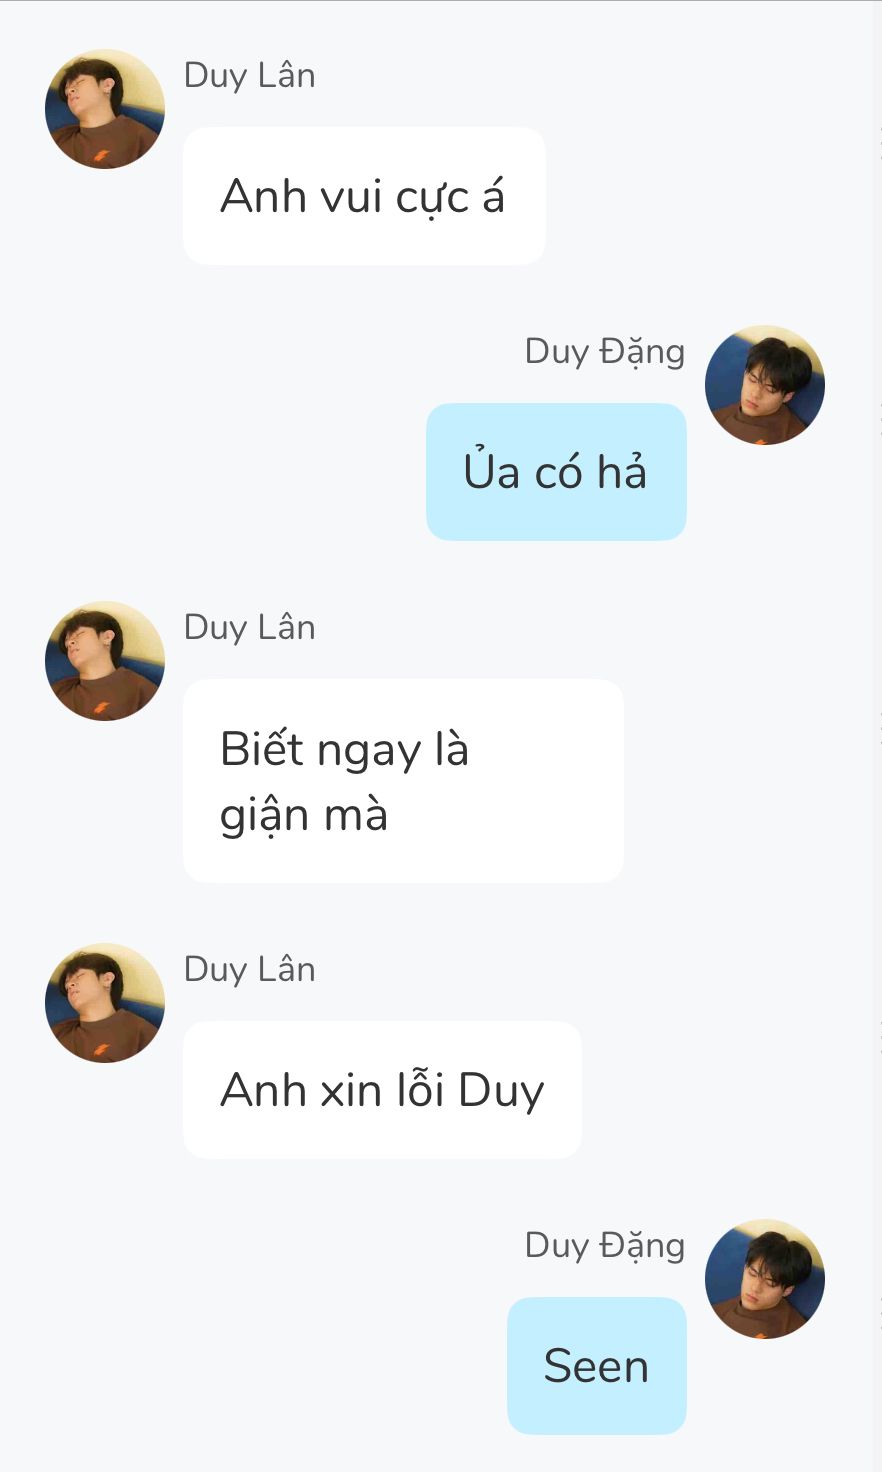882x1472 pixels.
Task: Tap the 'Anh xin lỗi Duy' message bubble
Action: 382,1090
